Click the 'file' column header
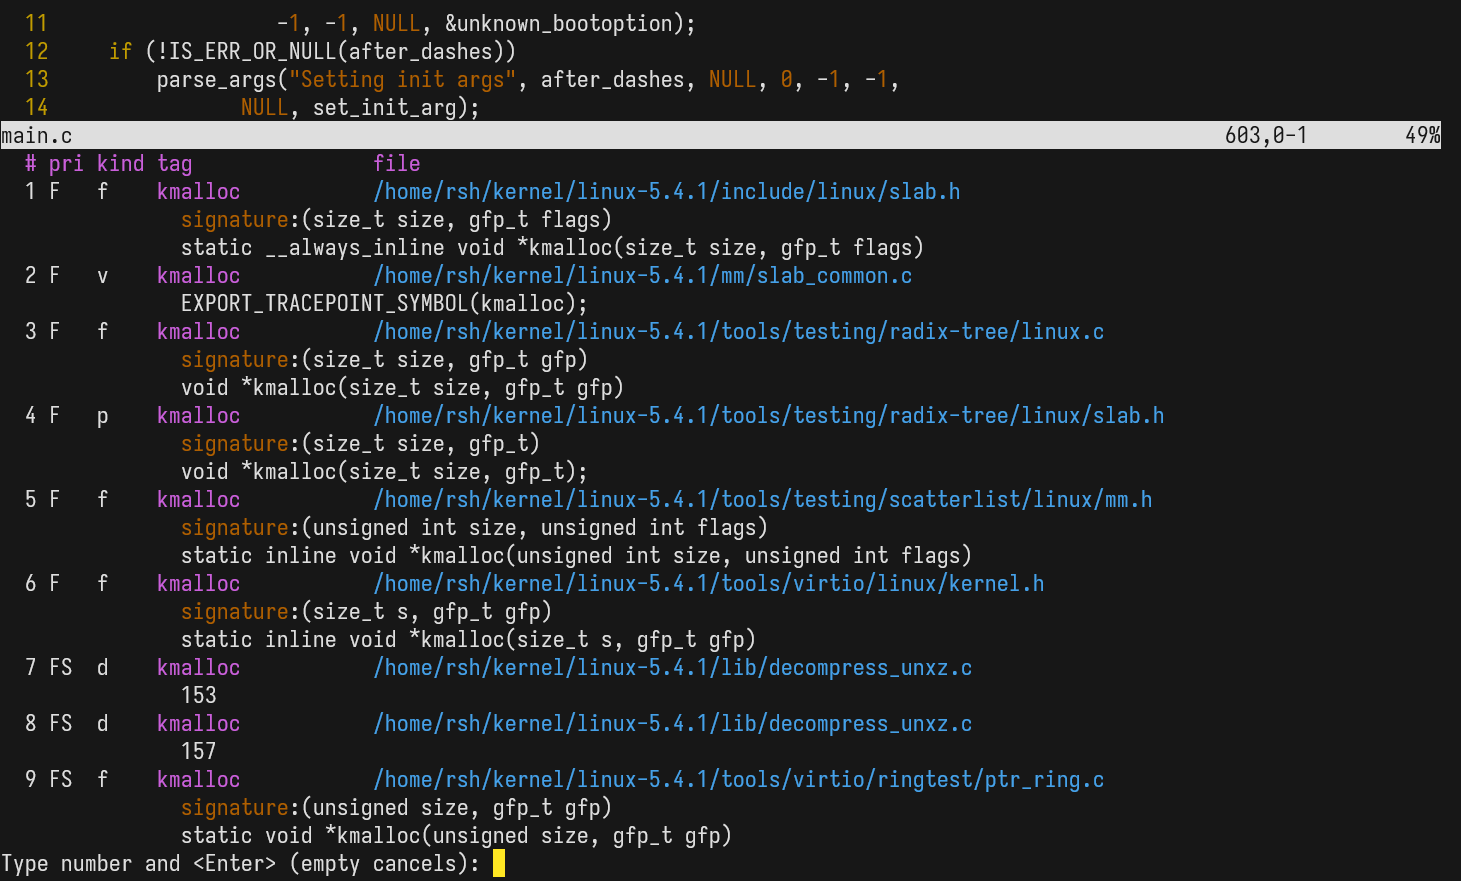Screen dimensions: 1461x881 click(397, 163)
